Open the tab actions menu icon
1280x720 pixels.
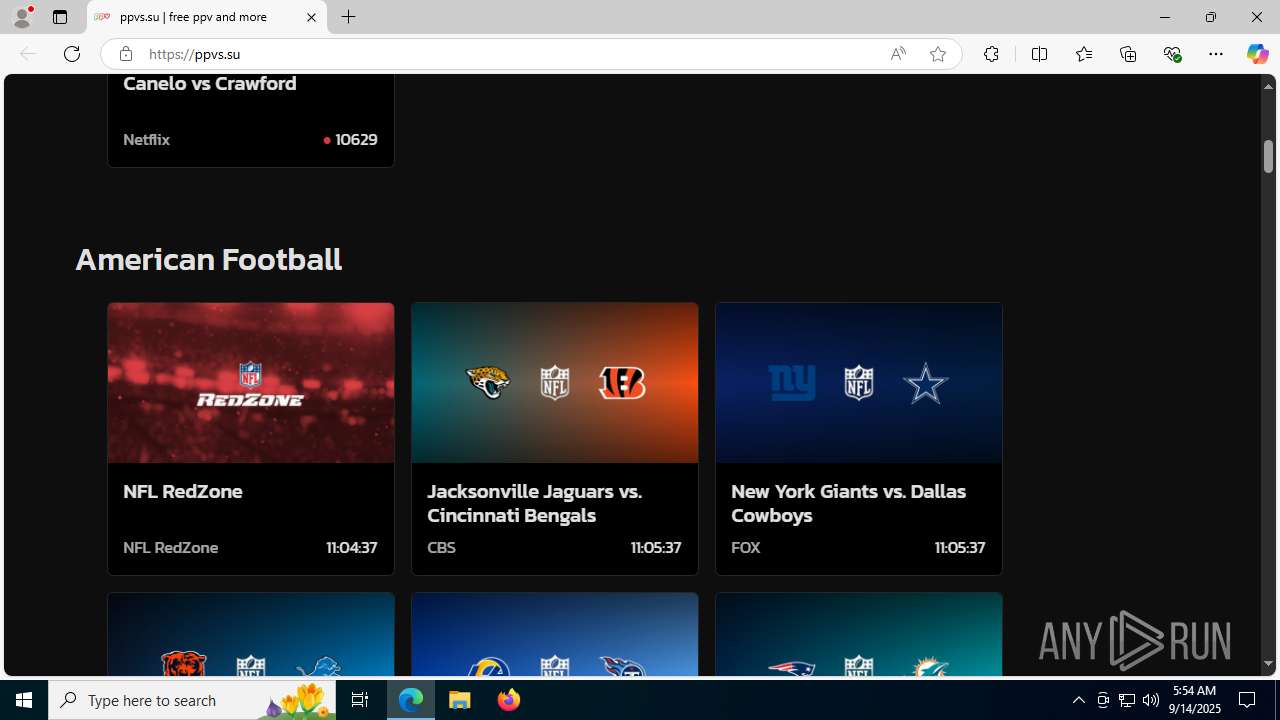60,17
